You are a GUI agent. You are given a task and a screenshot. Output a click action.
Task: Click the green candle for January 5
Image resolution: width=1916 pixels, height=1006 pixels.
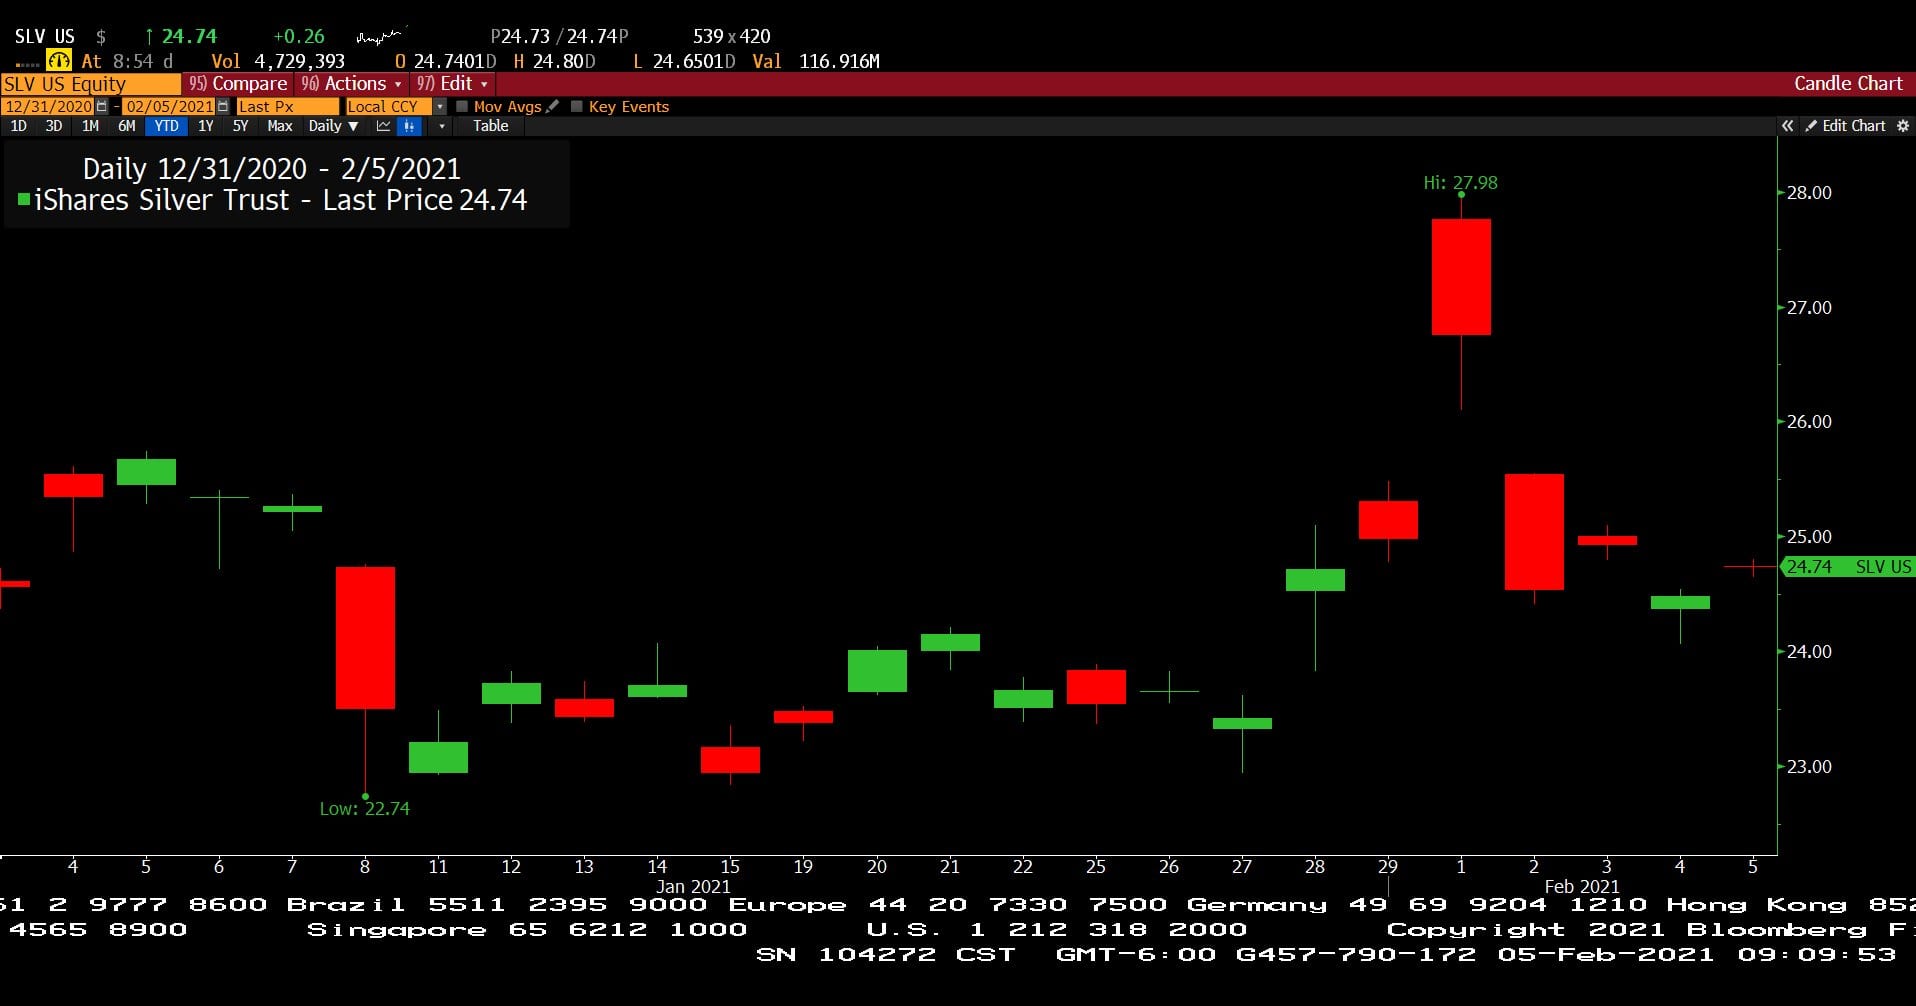(x=146, y=472)
